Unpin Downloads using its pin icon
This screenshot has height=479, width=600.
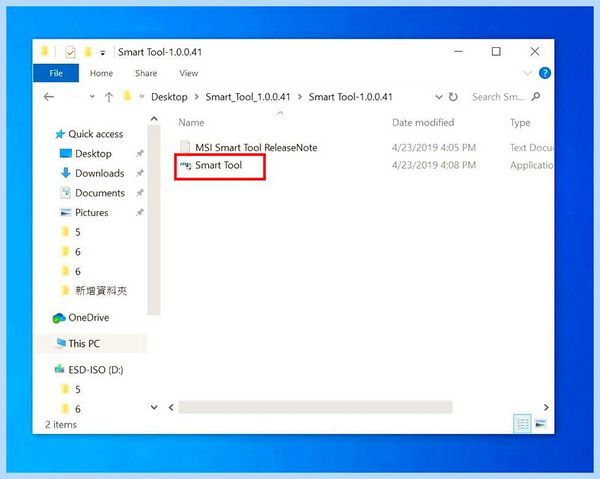(140, 173)
